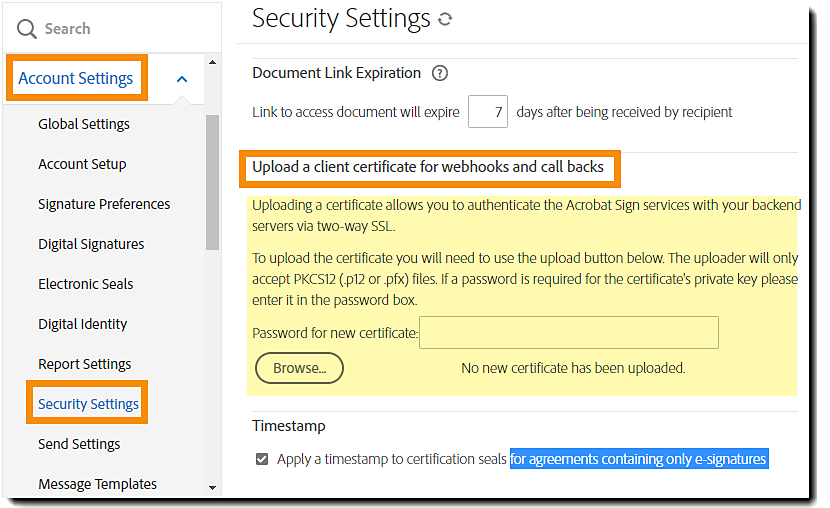Screen dimensions: 830x508
Task: Open the Account Settings menu heading
Action: (76, 78)
